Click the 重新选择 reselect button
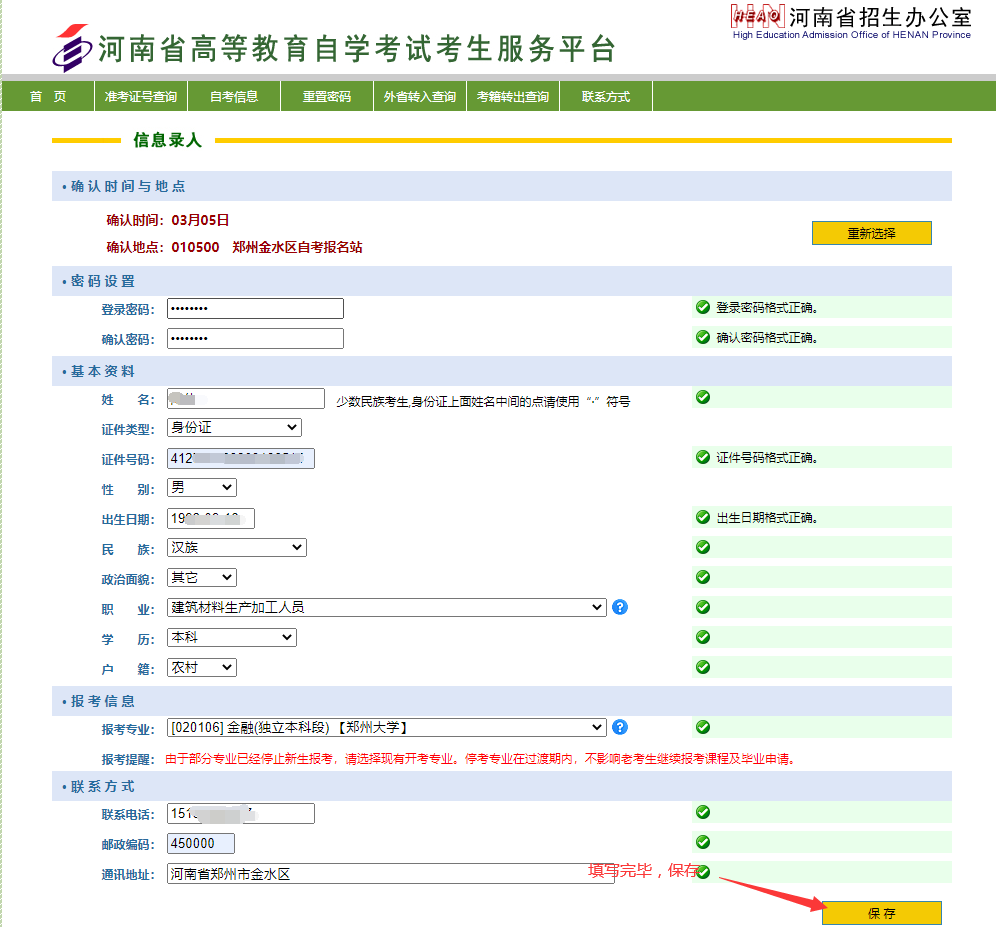This screenshot has width=996, height=927. pyautogui.click(x=871, y=233)
